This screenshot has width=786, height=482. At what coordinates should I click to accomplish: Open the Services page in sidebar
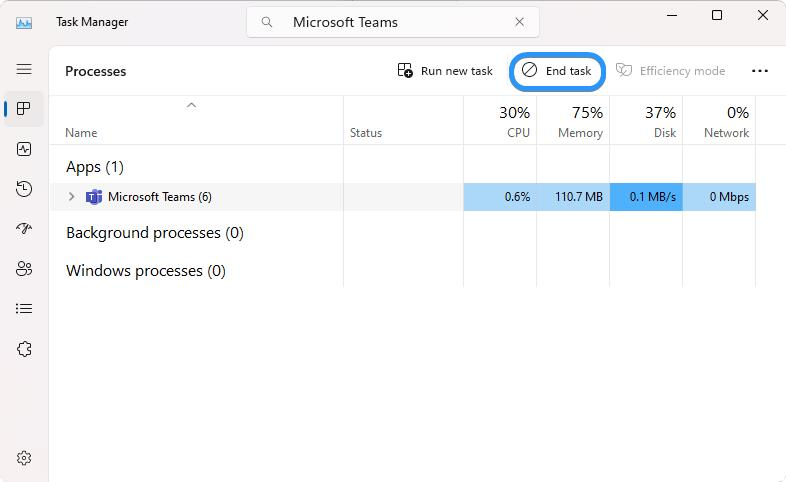pyautogui.click(x=24, y=349)
